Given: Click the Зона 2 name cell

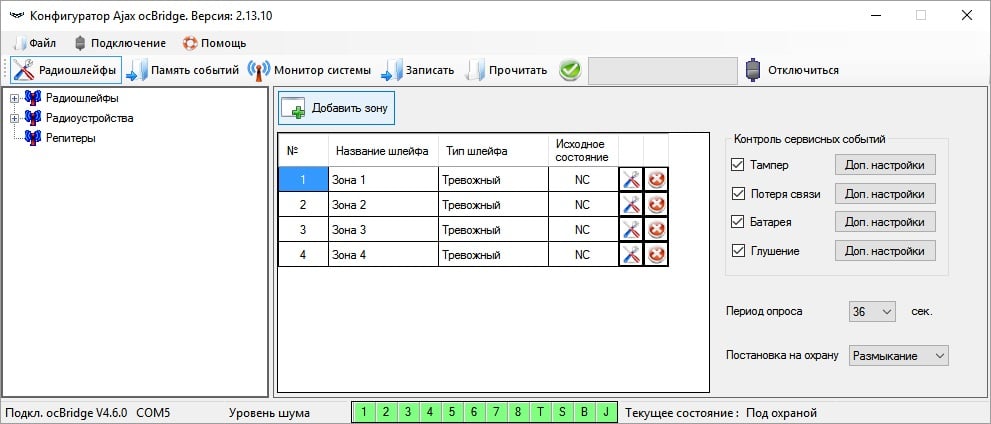Looking at the screenshot, I should tap(383, 205).
